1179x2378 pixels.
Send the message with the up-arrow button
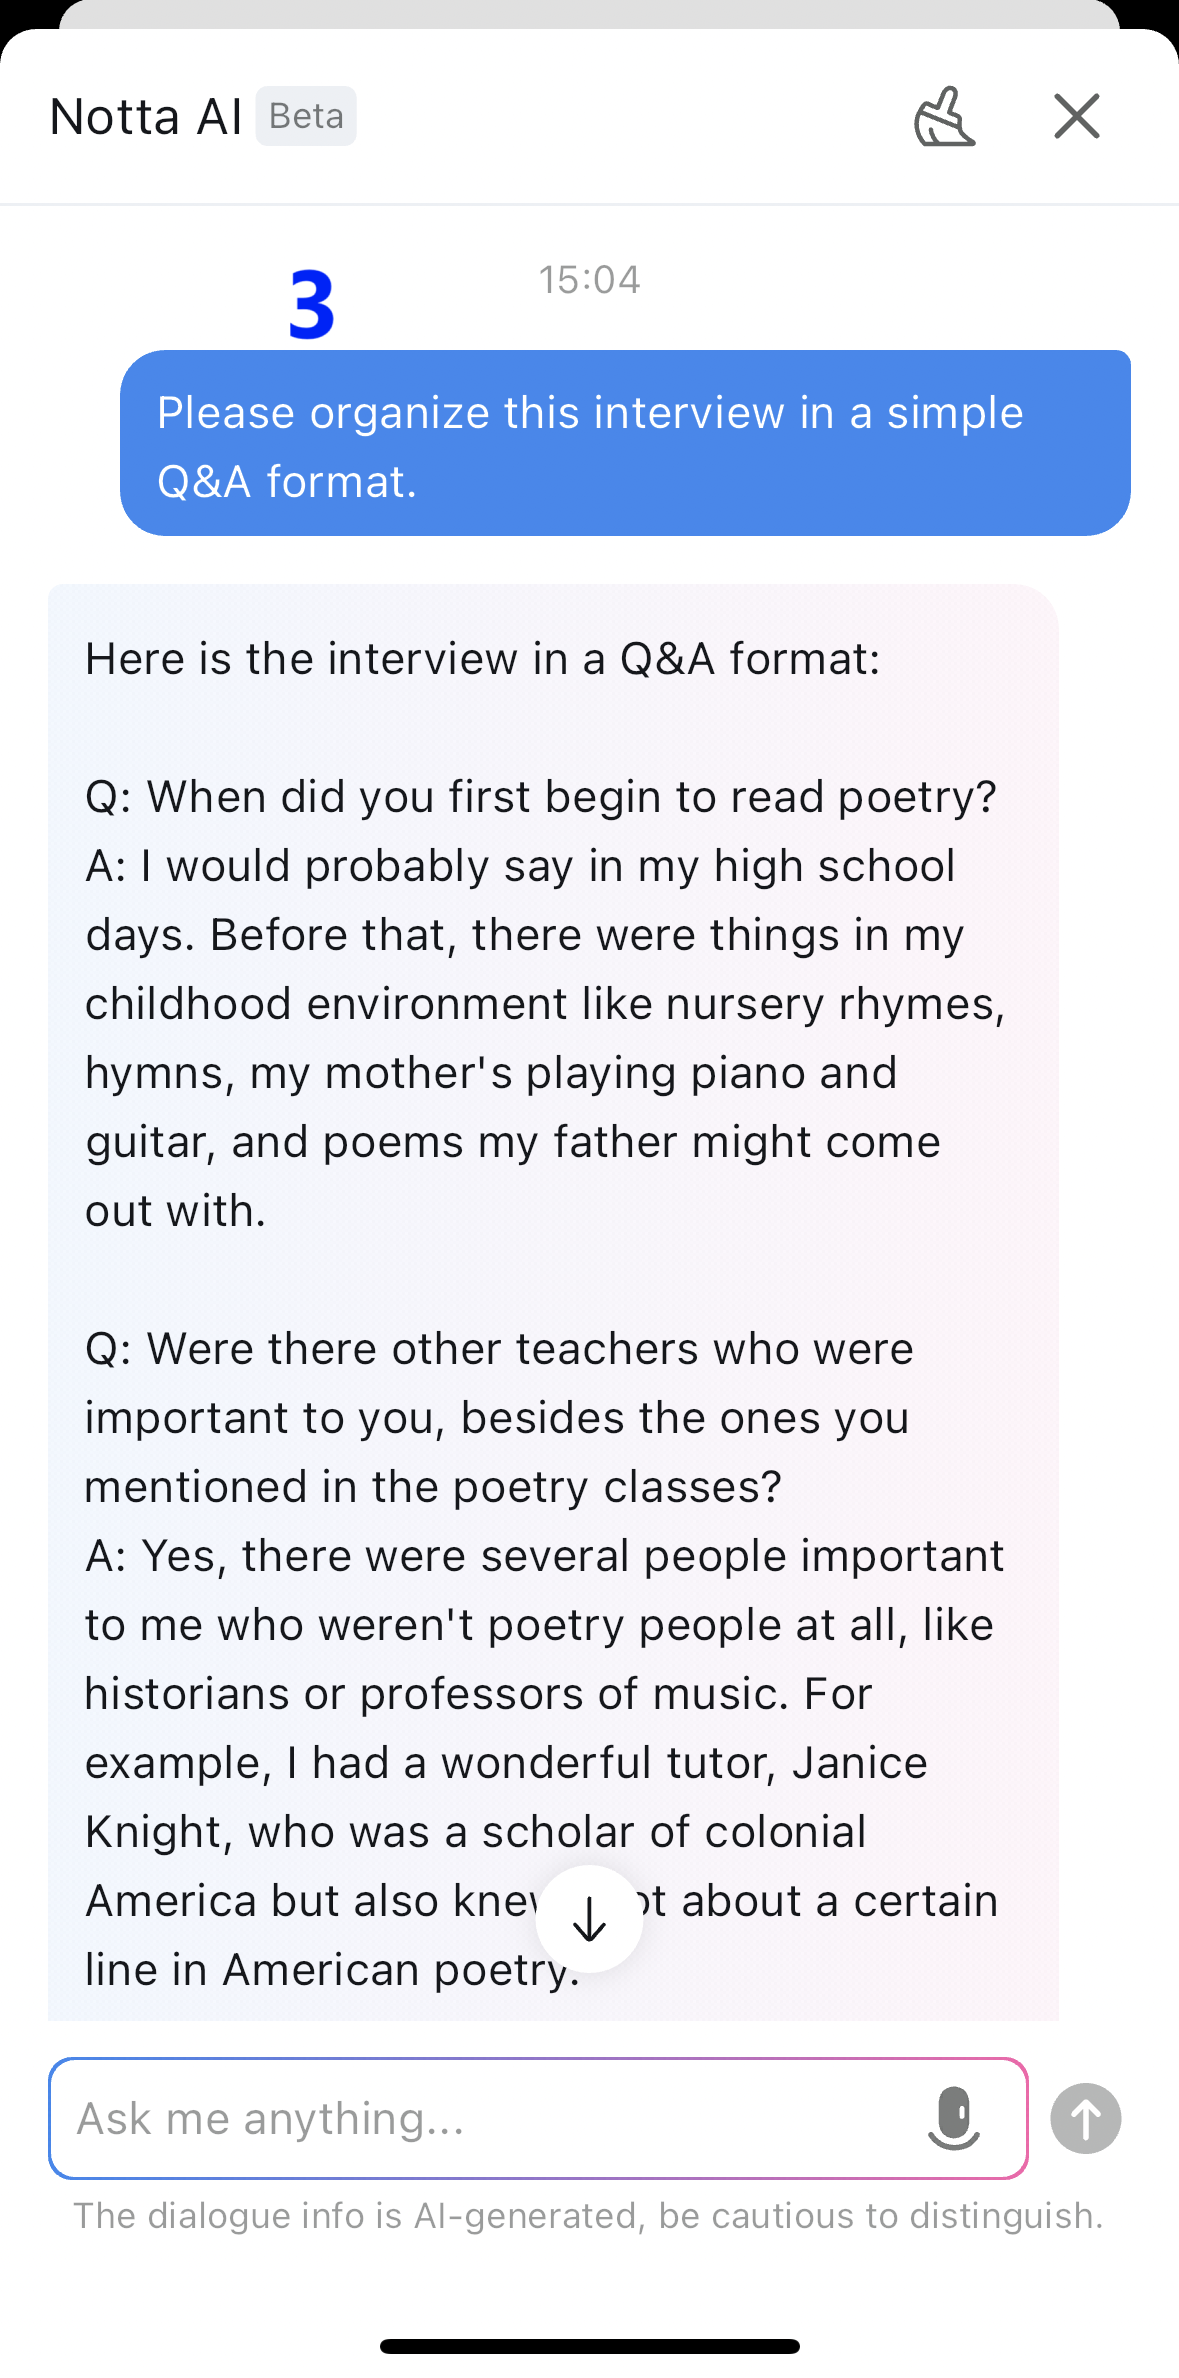point(1086,2118)
